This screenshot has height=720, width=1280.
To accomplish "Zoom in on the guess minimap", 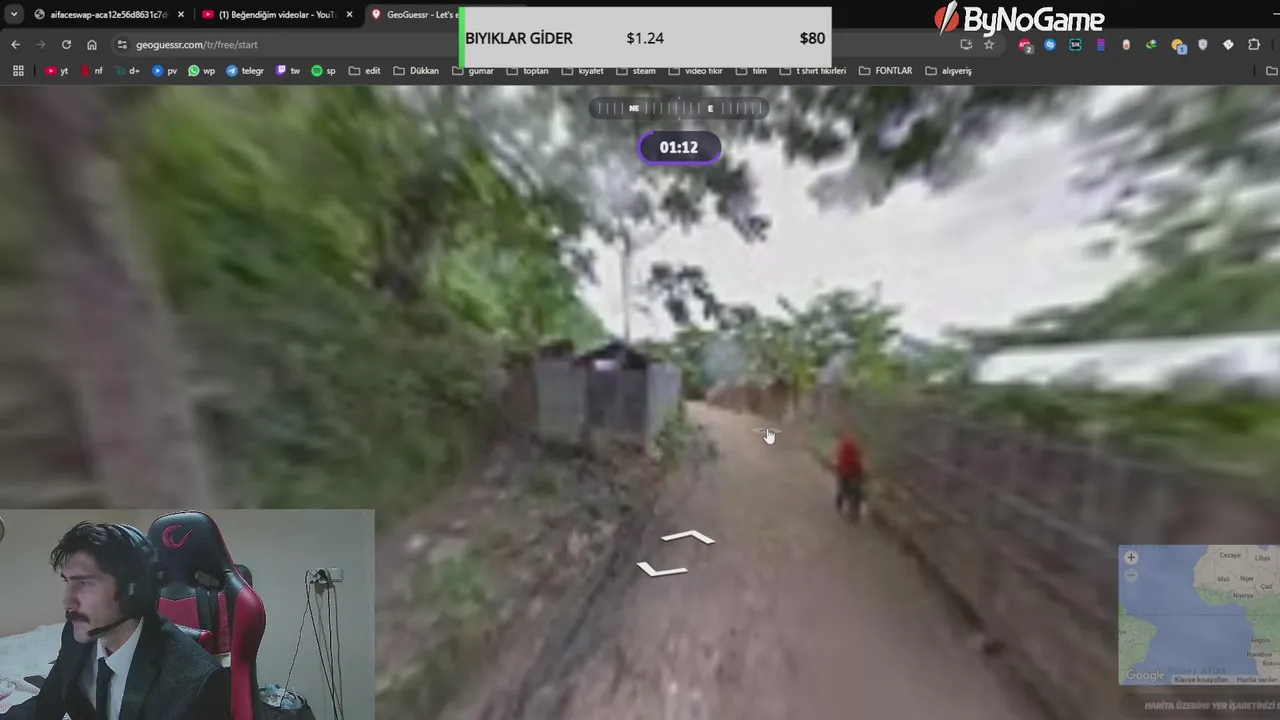I will tap(1131, 557).
